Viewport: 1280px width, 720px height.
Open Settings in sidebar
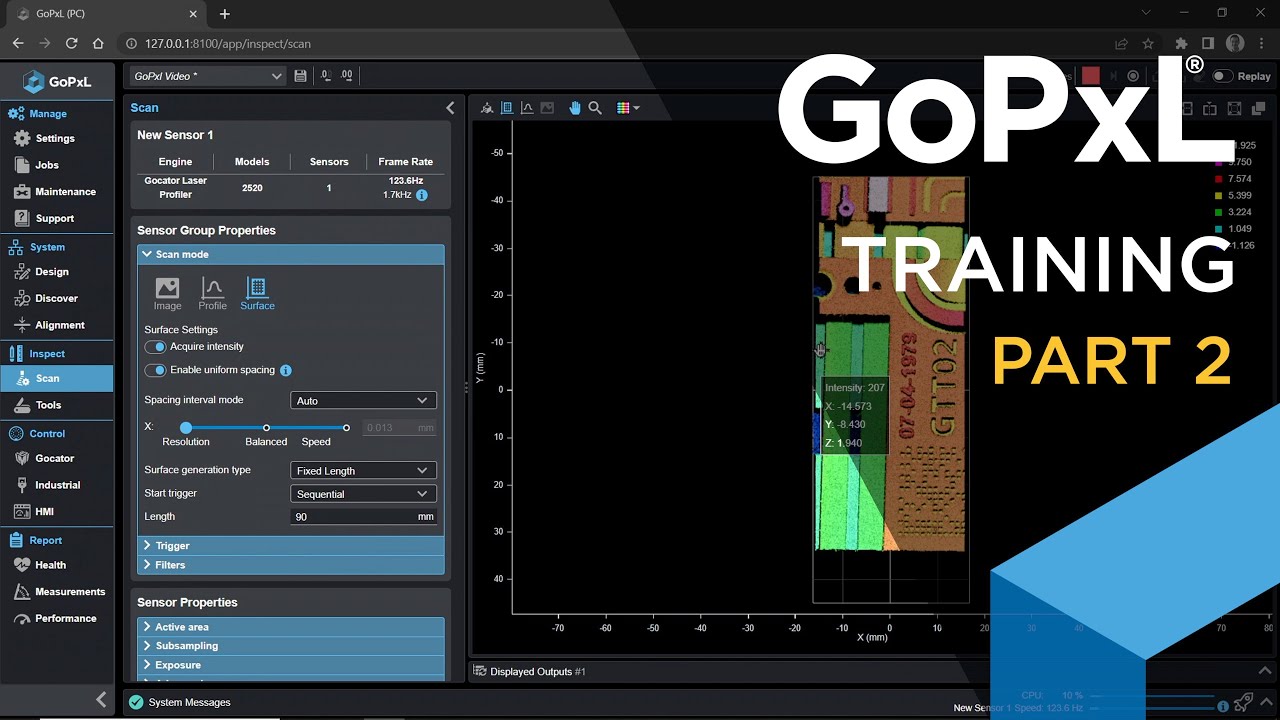tap(57, 139)
